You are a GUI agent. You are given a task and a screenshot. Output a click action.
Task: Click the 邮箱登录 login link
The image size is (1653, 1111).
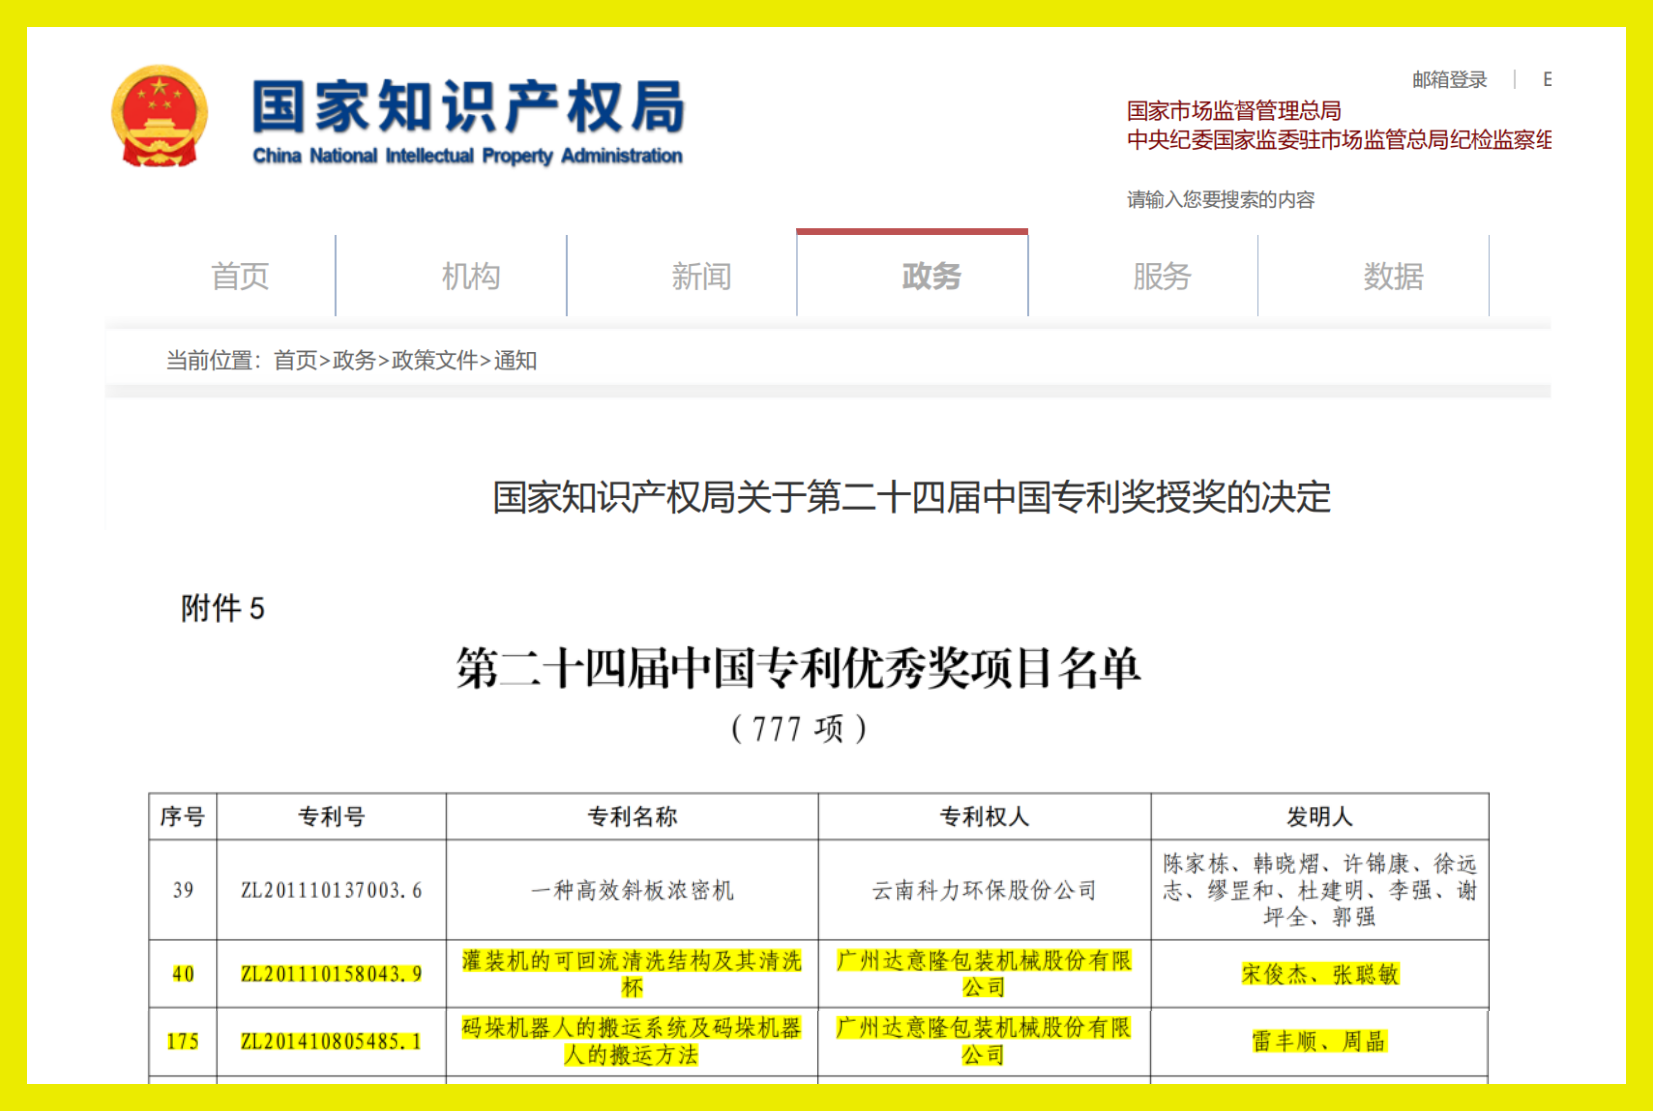[x=1447, y=79]
